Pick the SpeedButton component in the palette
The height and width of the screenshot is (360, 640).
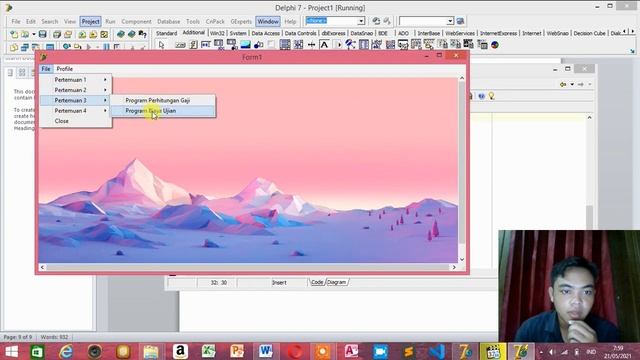click(193, 45)
